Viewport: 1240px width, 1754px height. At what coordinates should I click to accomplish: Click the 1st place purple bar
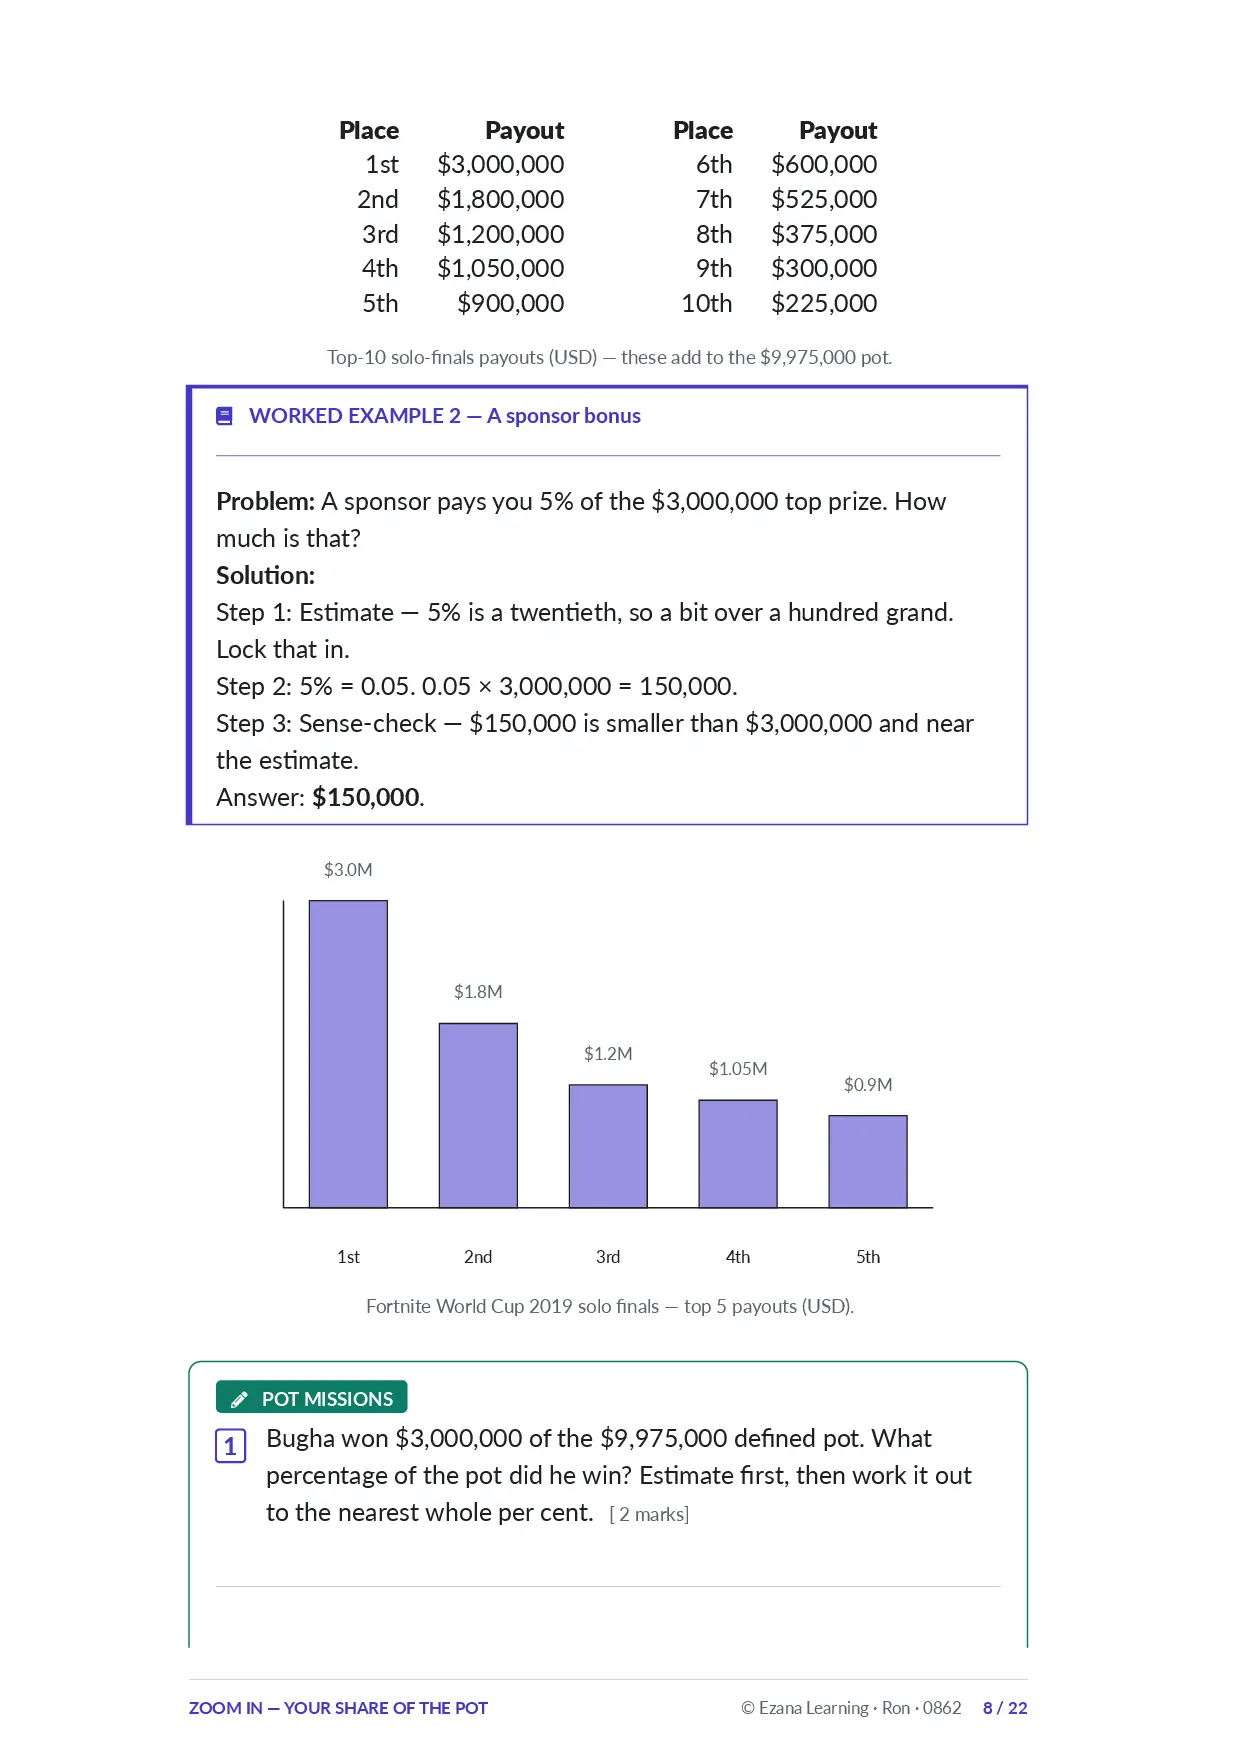coord(348,1054)
